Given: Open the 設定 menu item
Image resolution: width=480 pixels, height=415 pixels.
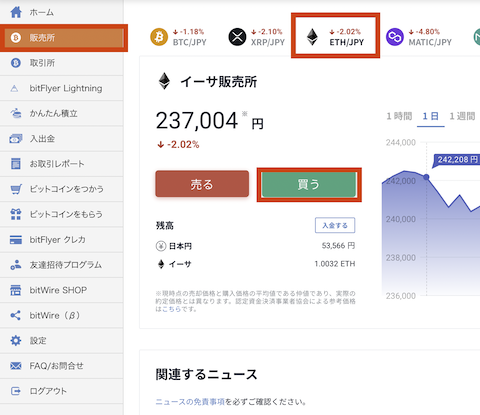Looking at the screenshot, I should tap(62, 341).
